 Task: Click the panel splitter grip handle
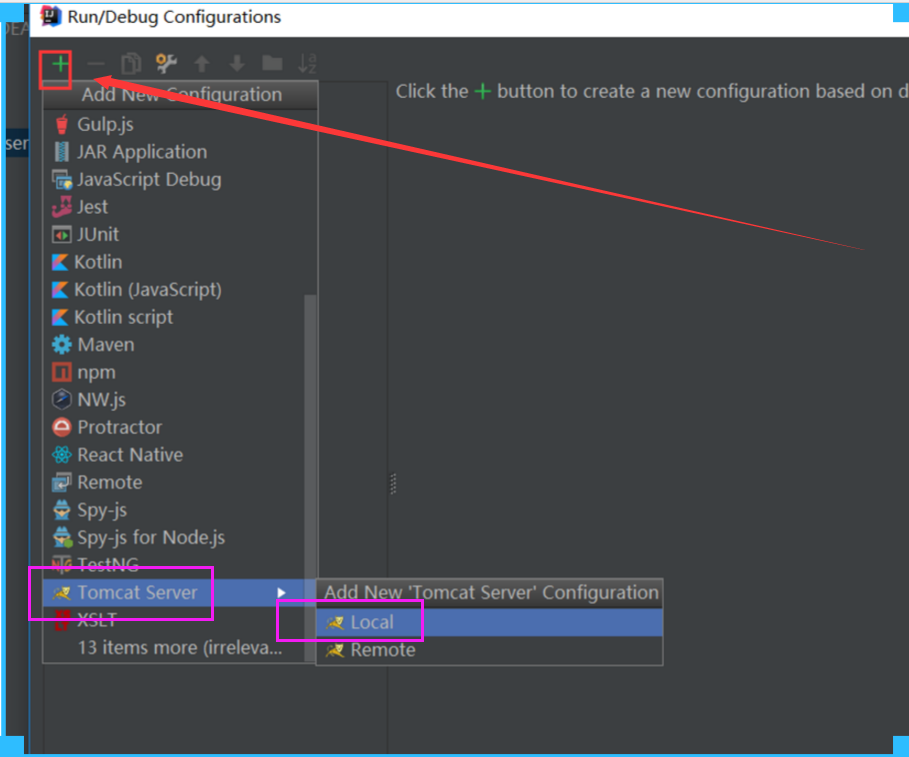coord(393,483)
